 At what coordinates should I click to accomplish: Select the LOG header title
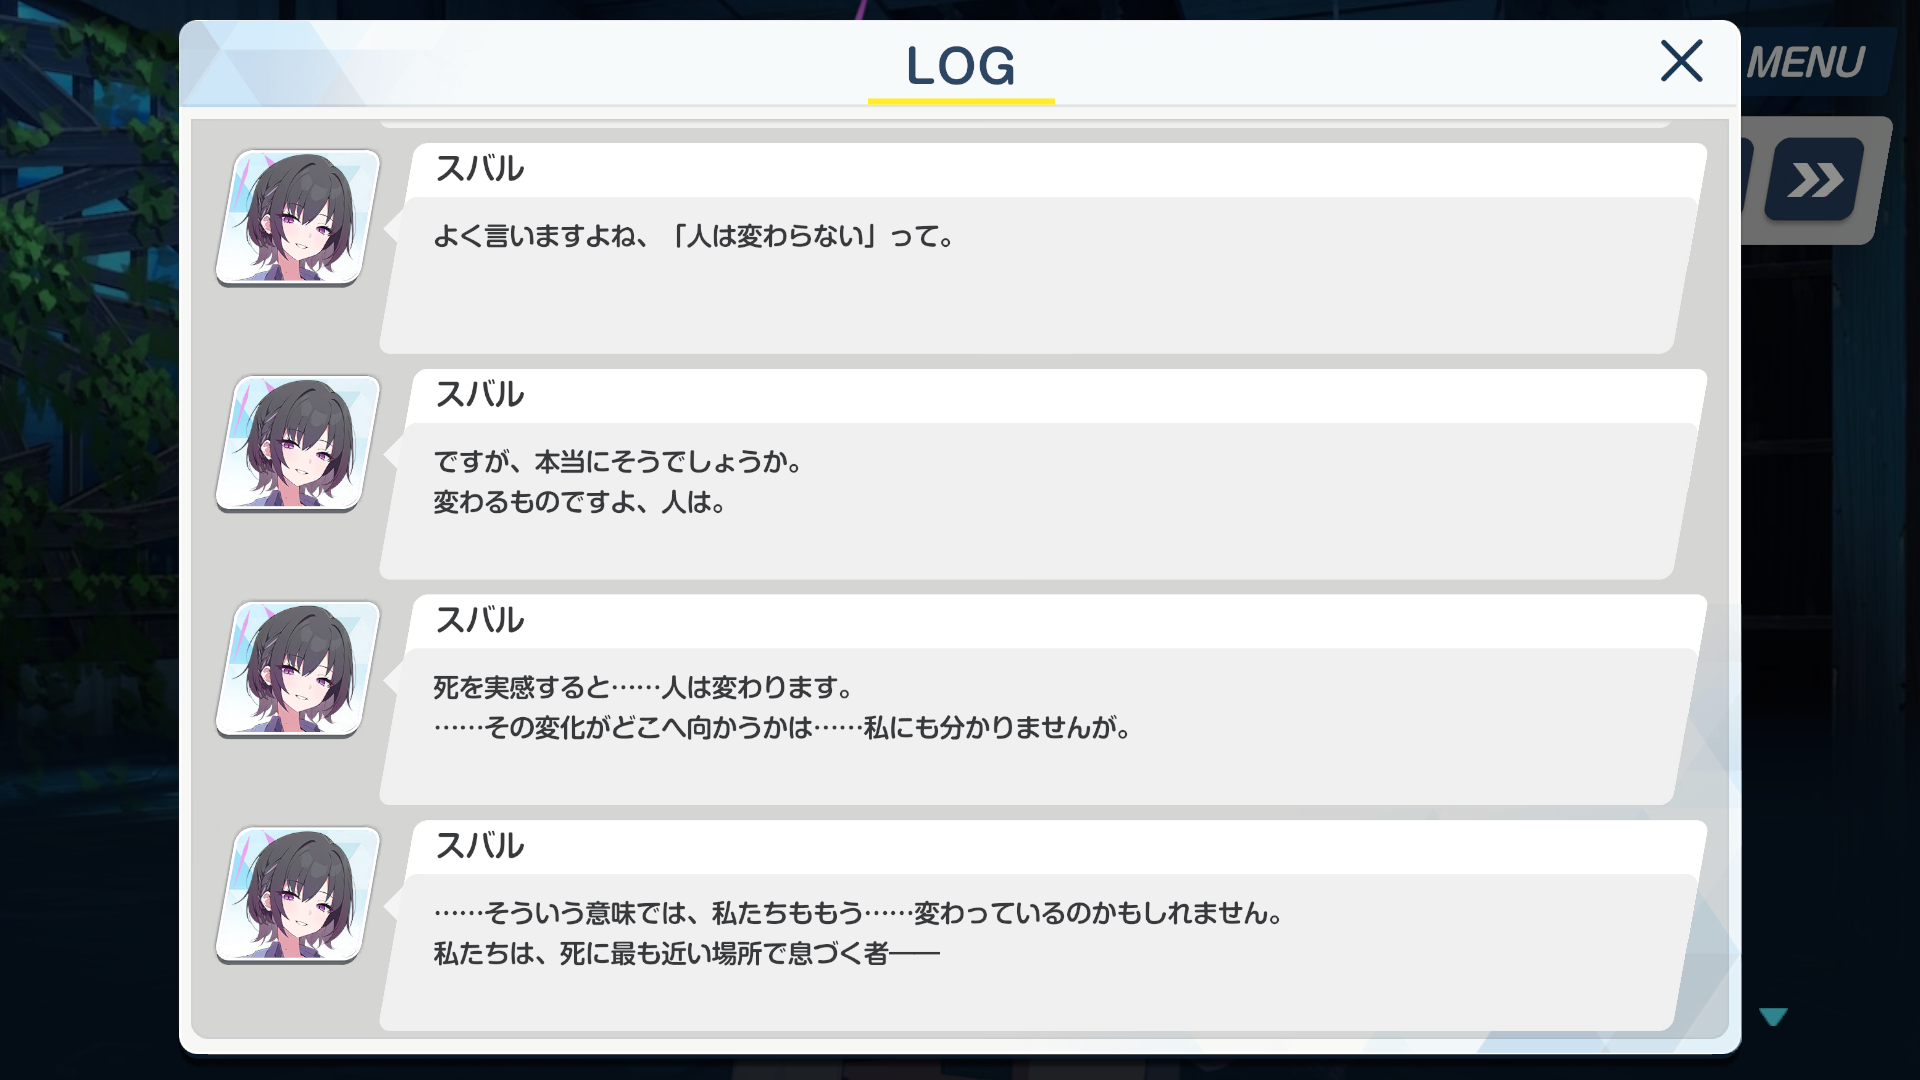(x=960, y=66)
